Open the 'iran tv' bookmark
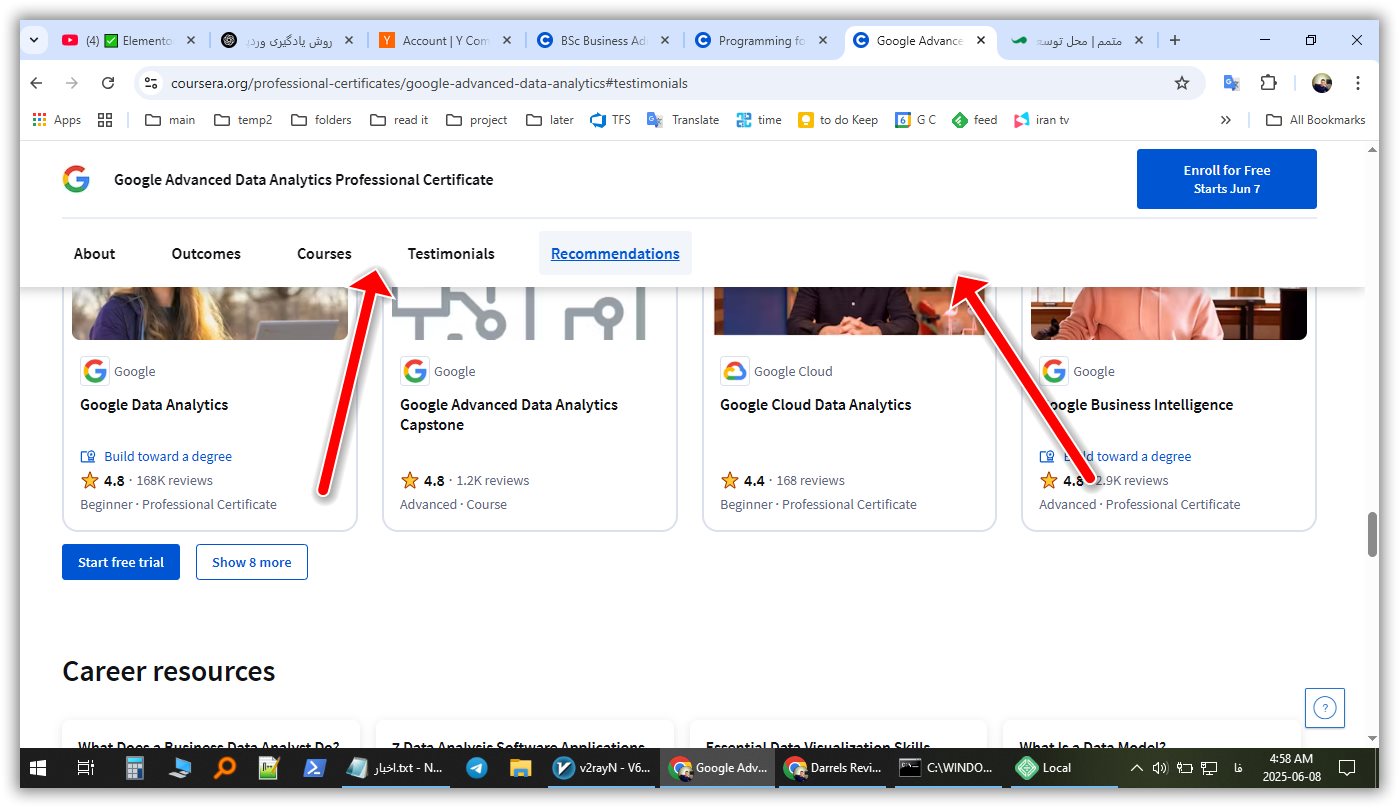1399x808 pixels. pos(1040,119)
